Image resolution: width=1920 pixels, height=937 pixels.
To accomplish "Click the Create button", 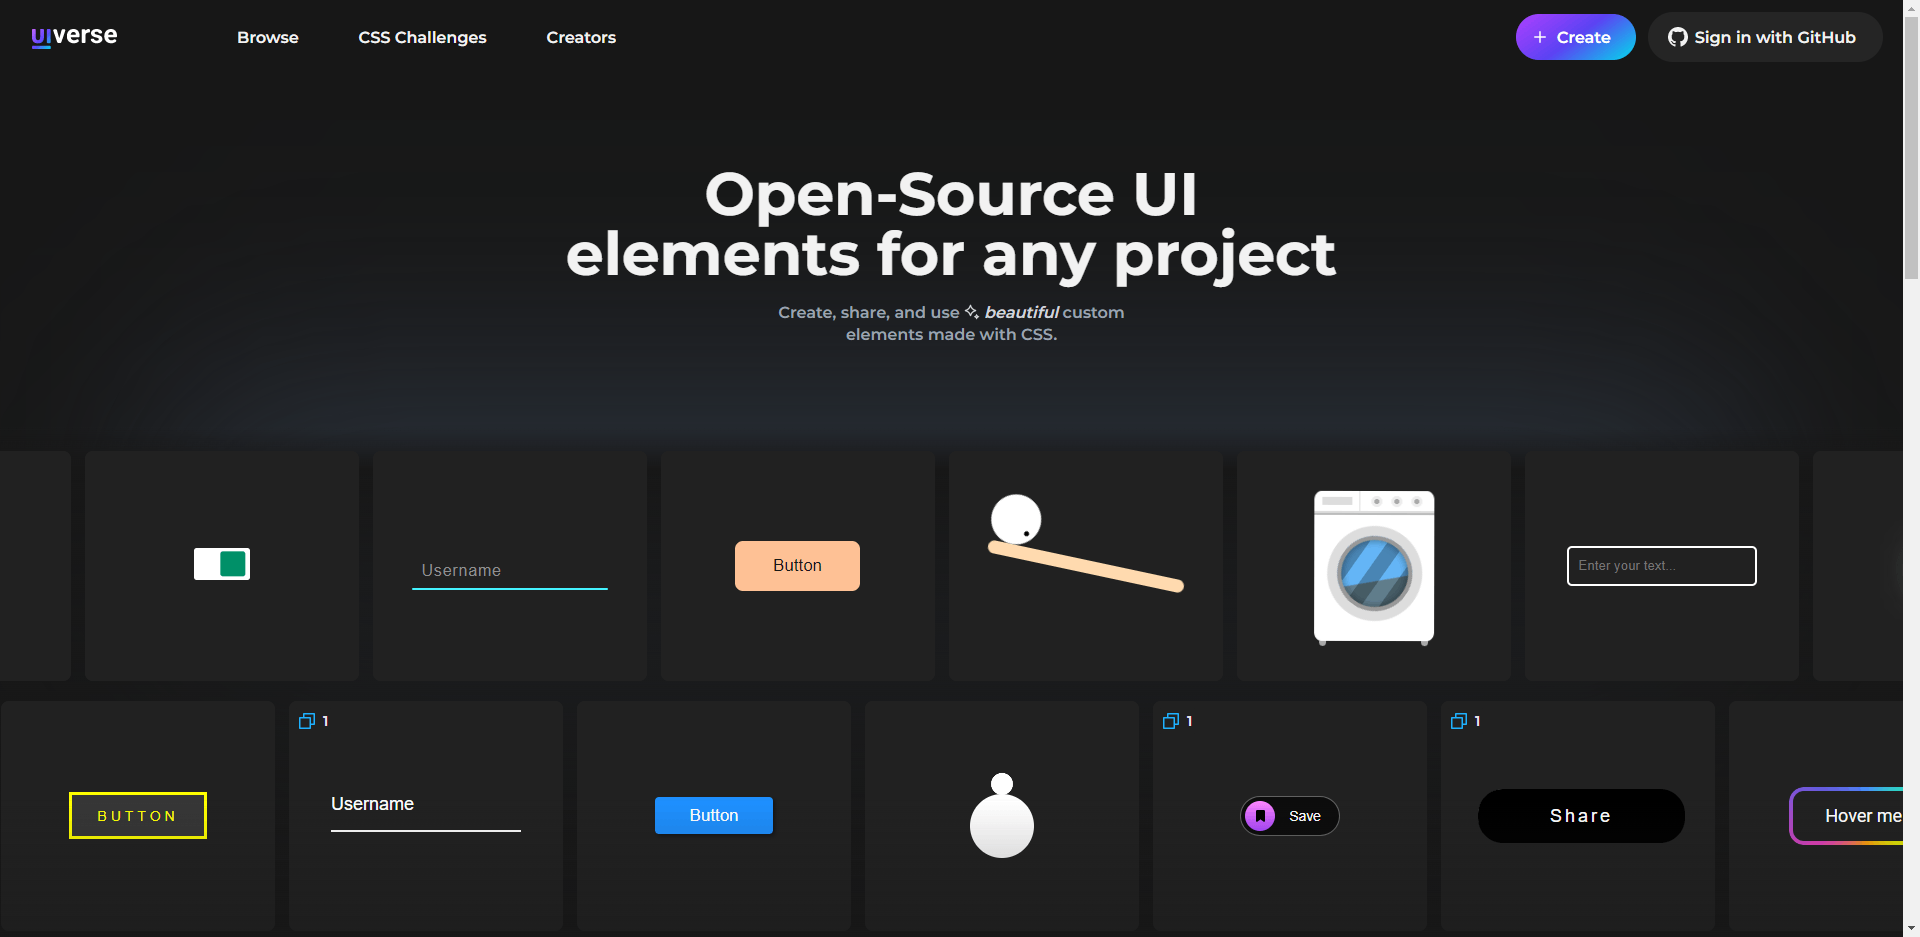I will [x=1575, y=37].
